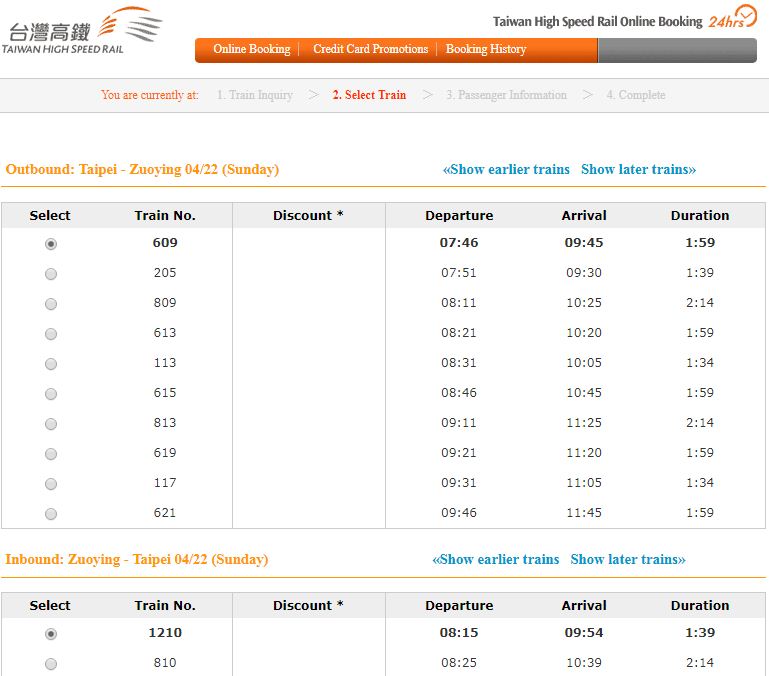
Task: Pick train 113 radio button
Action: (51, 364)
